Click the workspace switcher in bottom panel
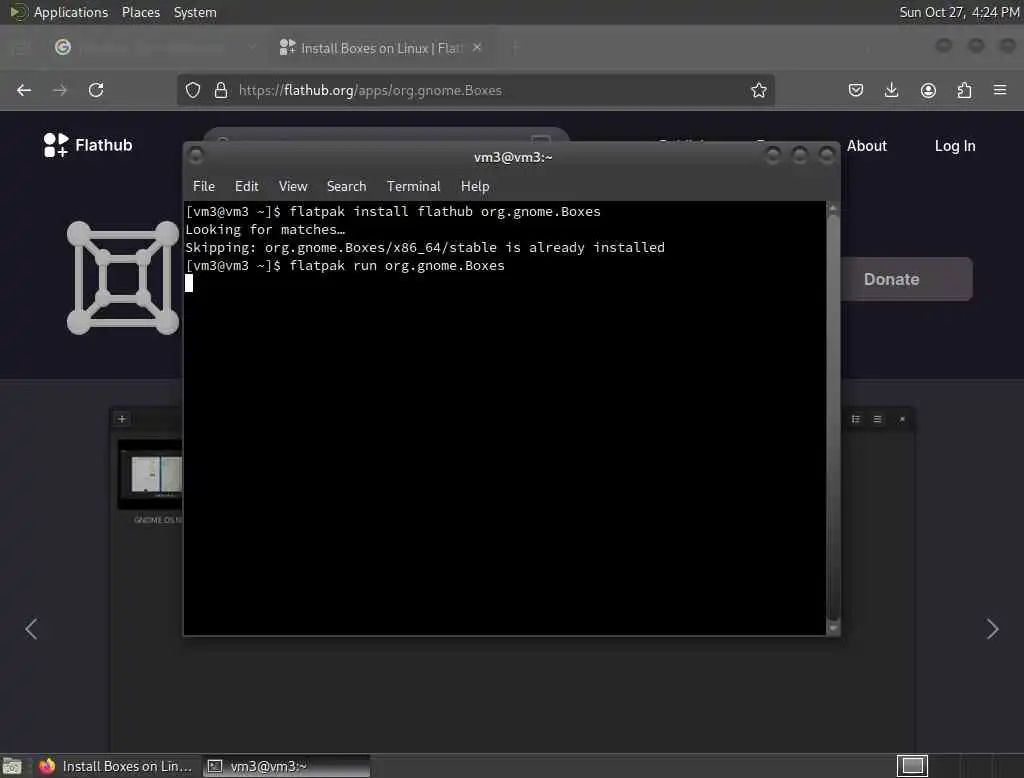This screenshot has width=1024, height=778. tap(912, 765)
